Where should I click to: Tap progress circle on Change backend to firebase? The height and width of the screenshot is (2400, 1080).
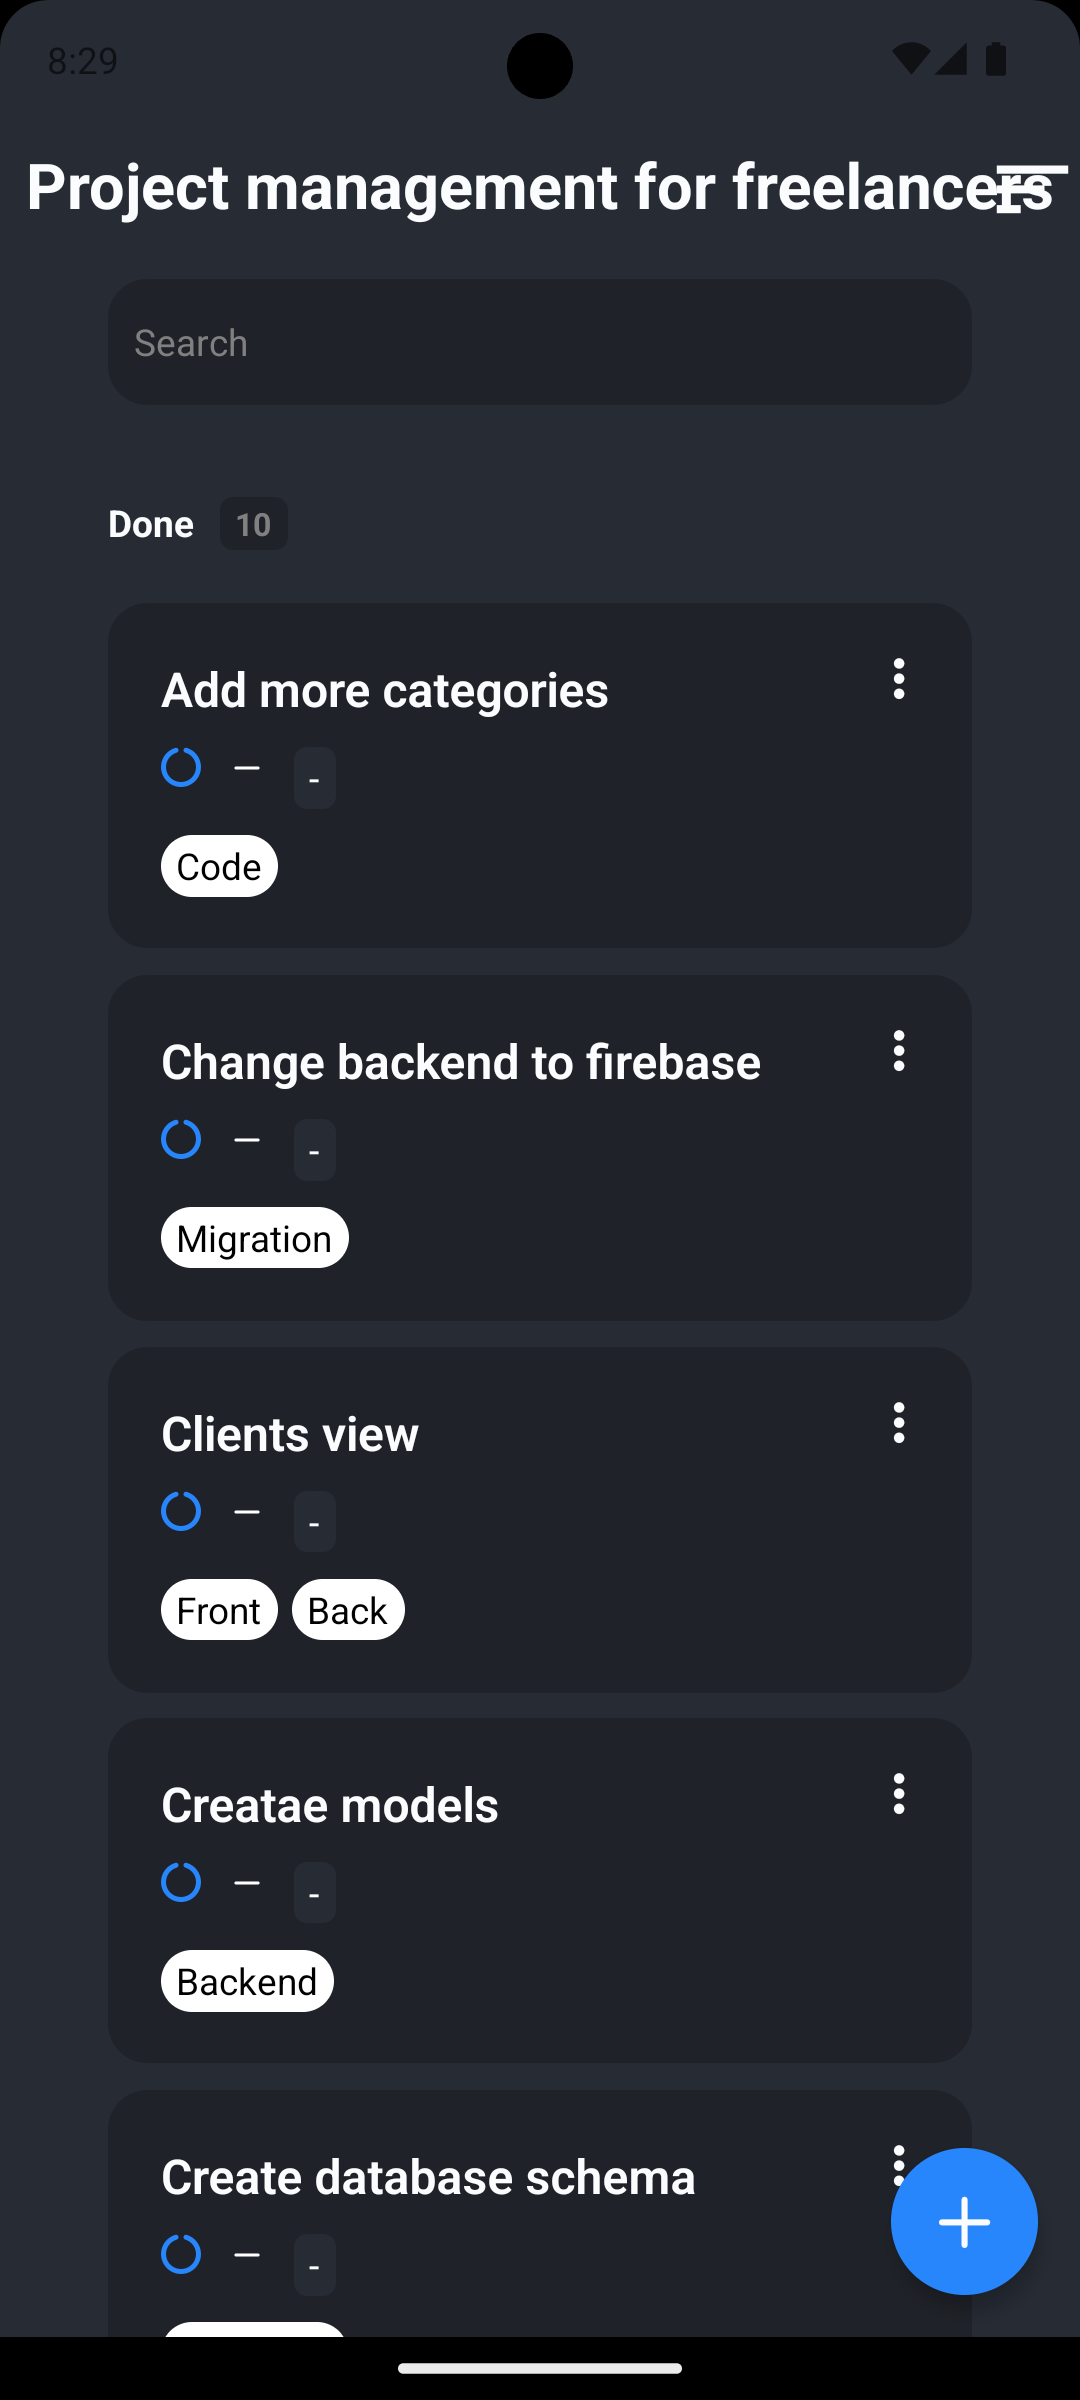[181, 1139]
